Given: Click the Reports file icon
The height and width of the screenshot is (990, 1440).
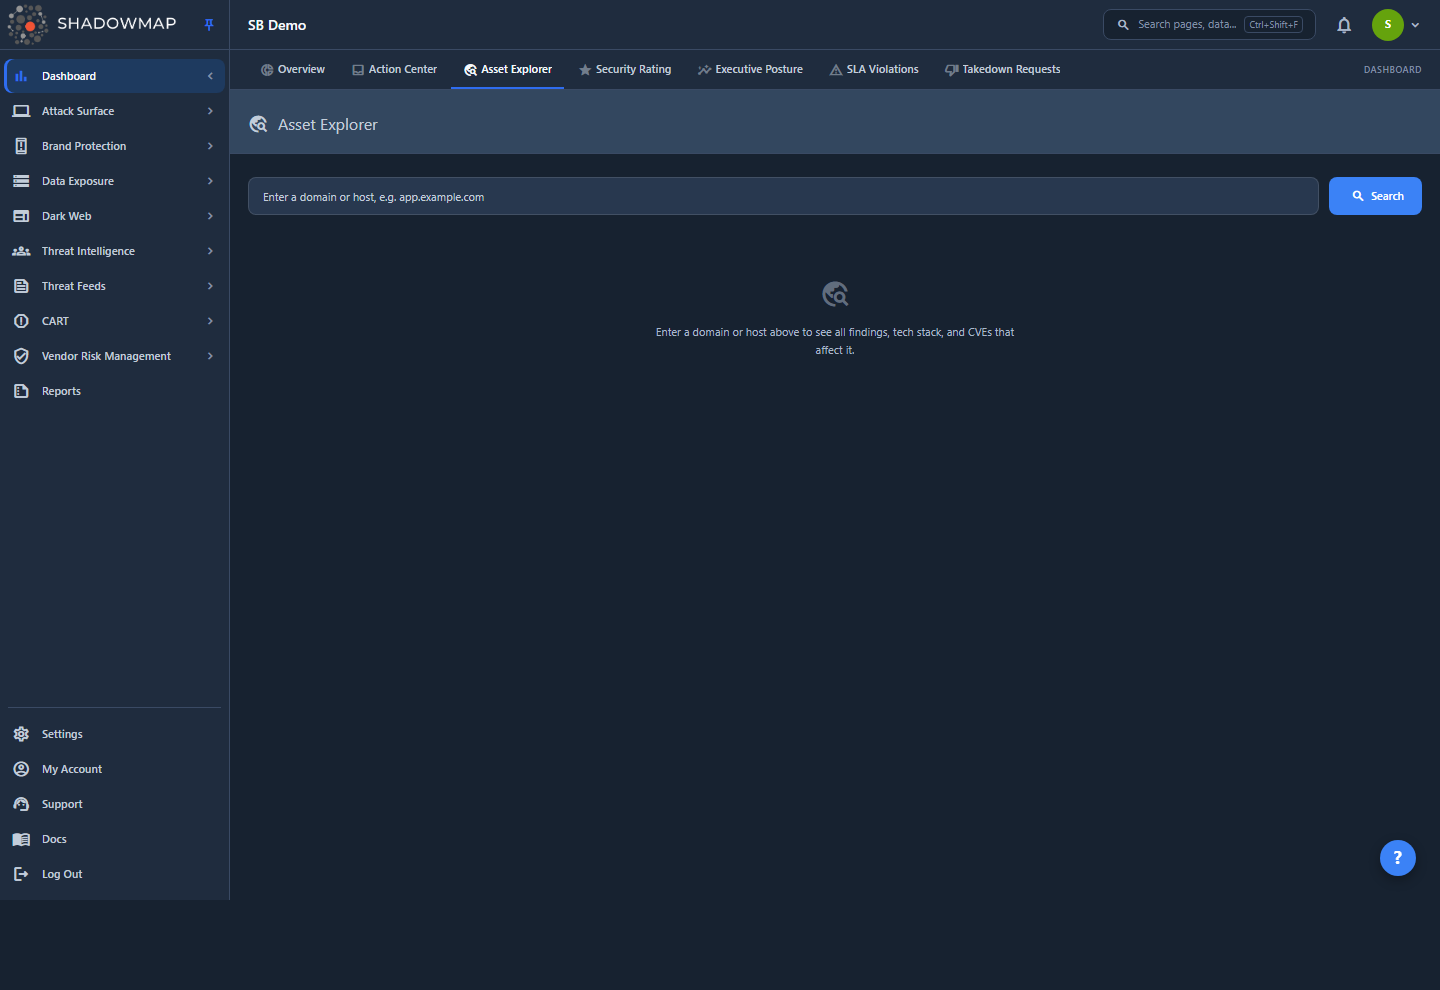Looking at the screenshot, I should [21, 391].
